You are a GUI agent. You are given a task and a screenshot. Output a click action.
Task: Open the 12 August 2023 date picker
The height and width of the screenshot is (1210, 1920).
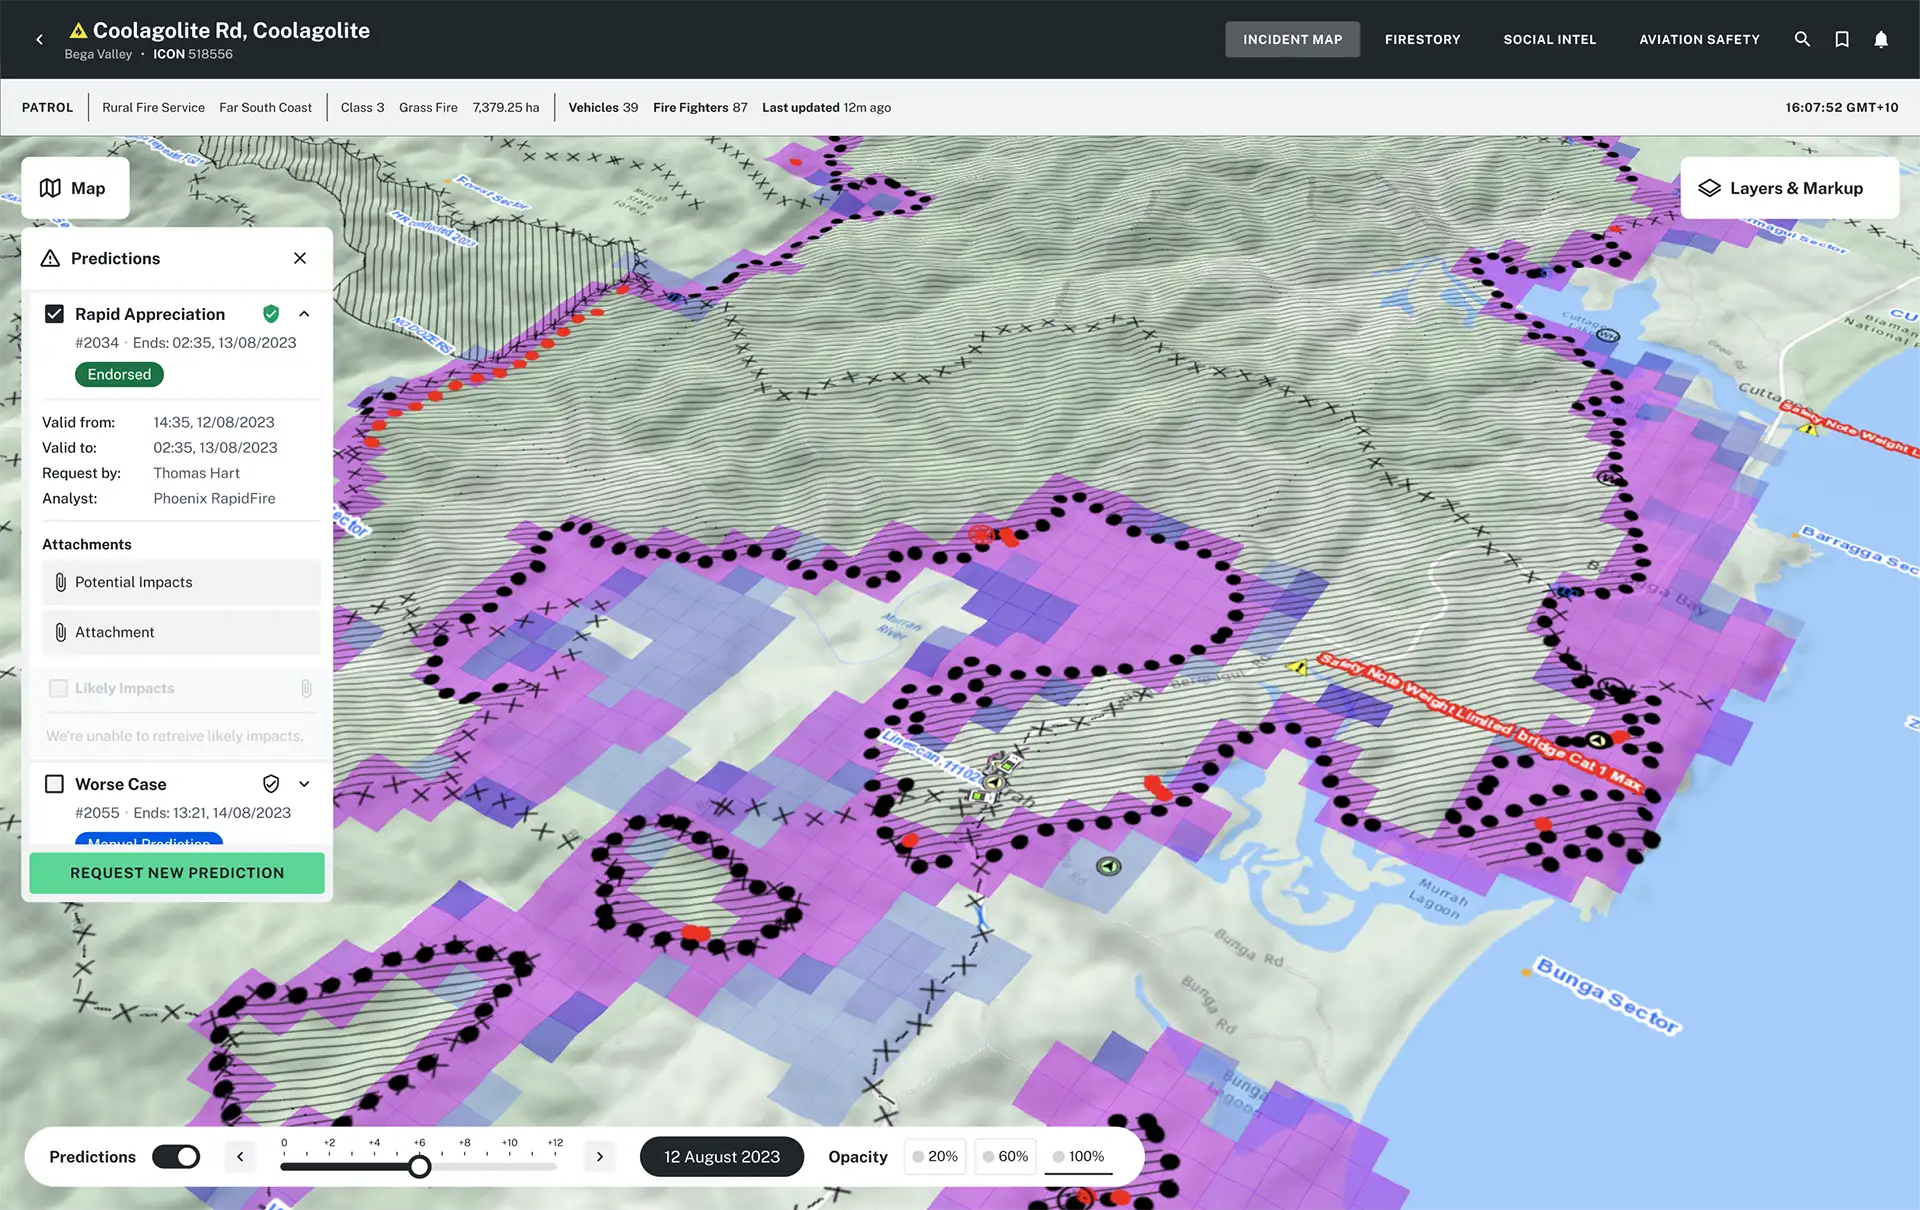pyautogui.click(x=722, y=1157)
